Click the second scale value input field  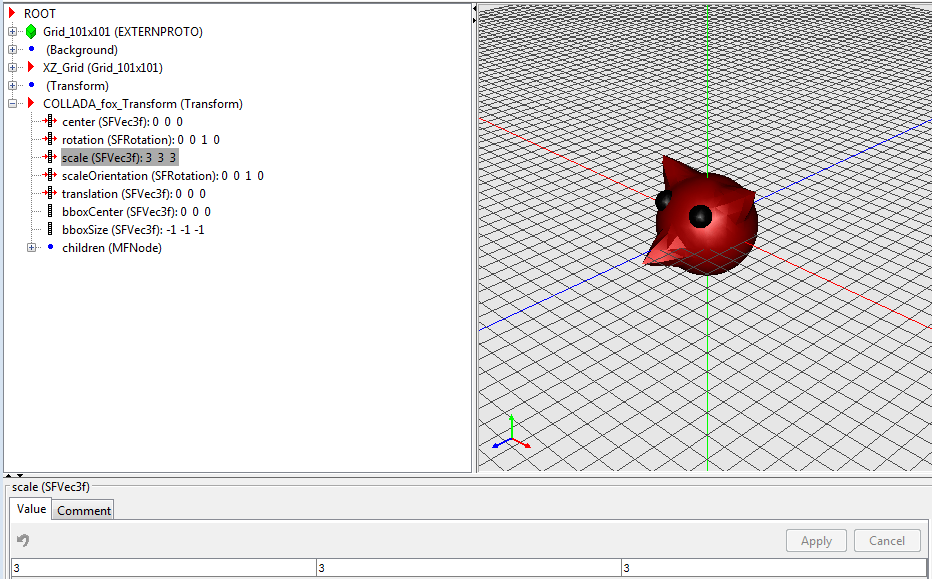click(x=469, y=568)
